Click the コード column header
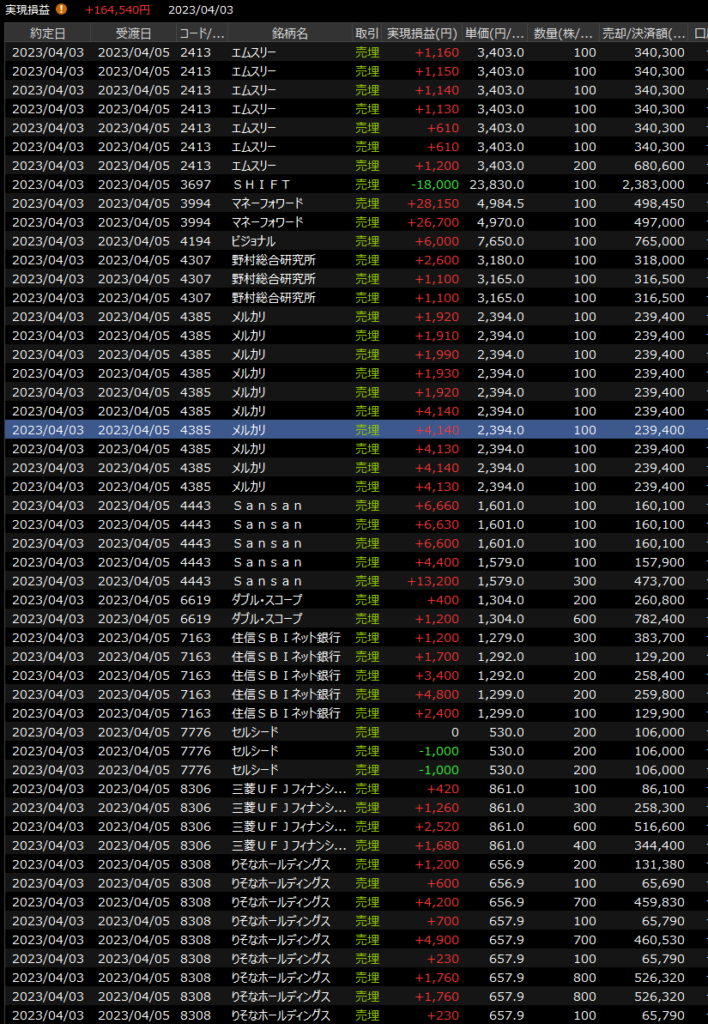The width and height of the screenshot is (708, 1024). point(201,33)
